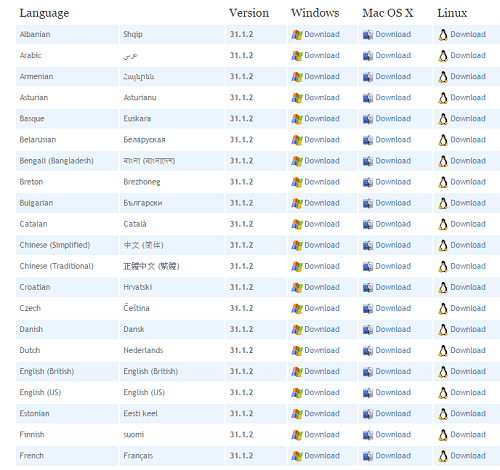The height and width of the screenshot is (470, 500).
Task: Download English (US) version for Windows
Action: click(x=322, y=392)
